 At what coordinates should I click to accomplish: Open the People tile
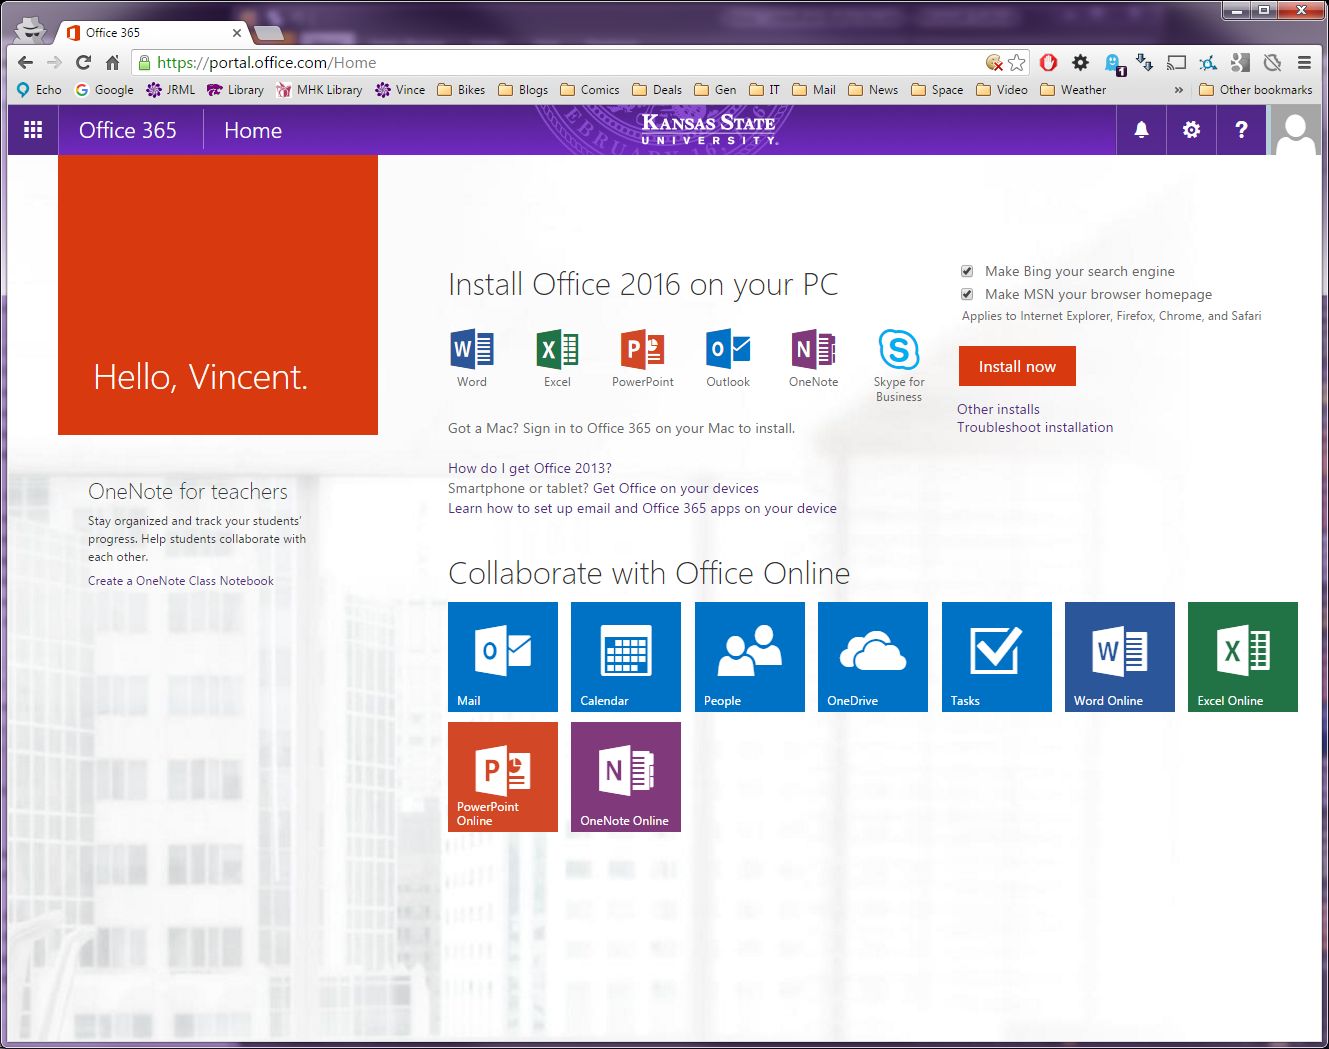[750, 657]
